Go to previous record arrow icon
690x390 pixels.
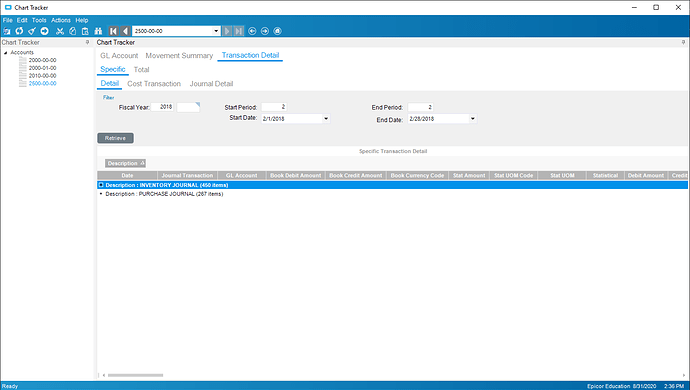tap(125, 31)
